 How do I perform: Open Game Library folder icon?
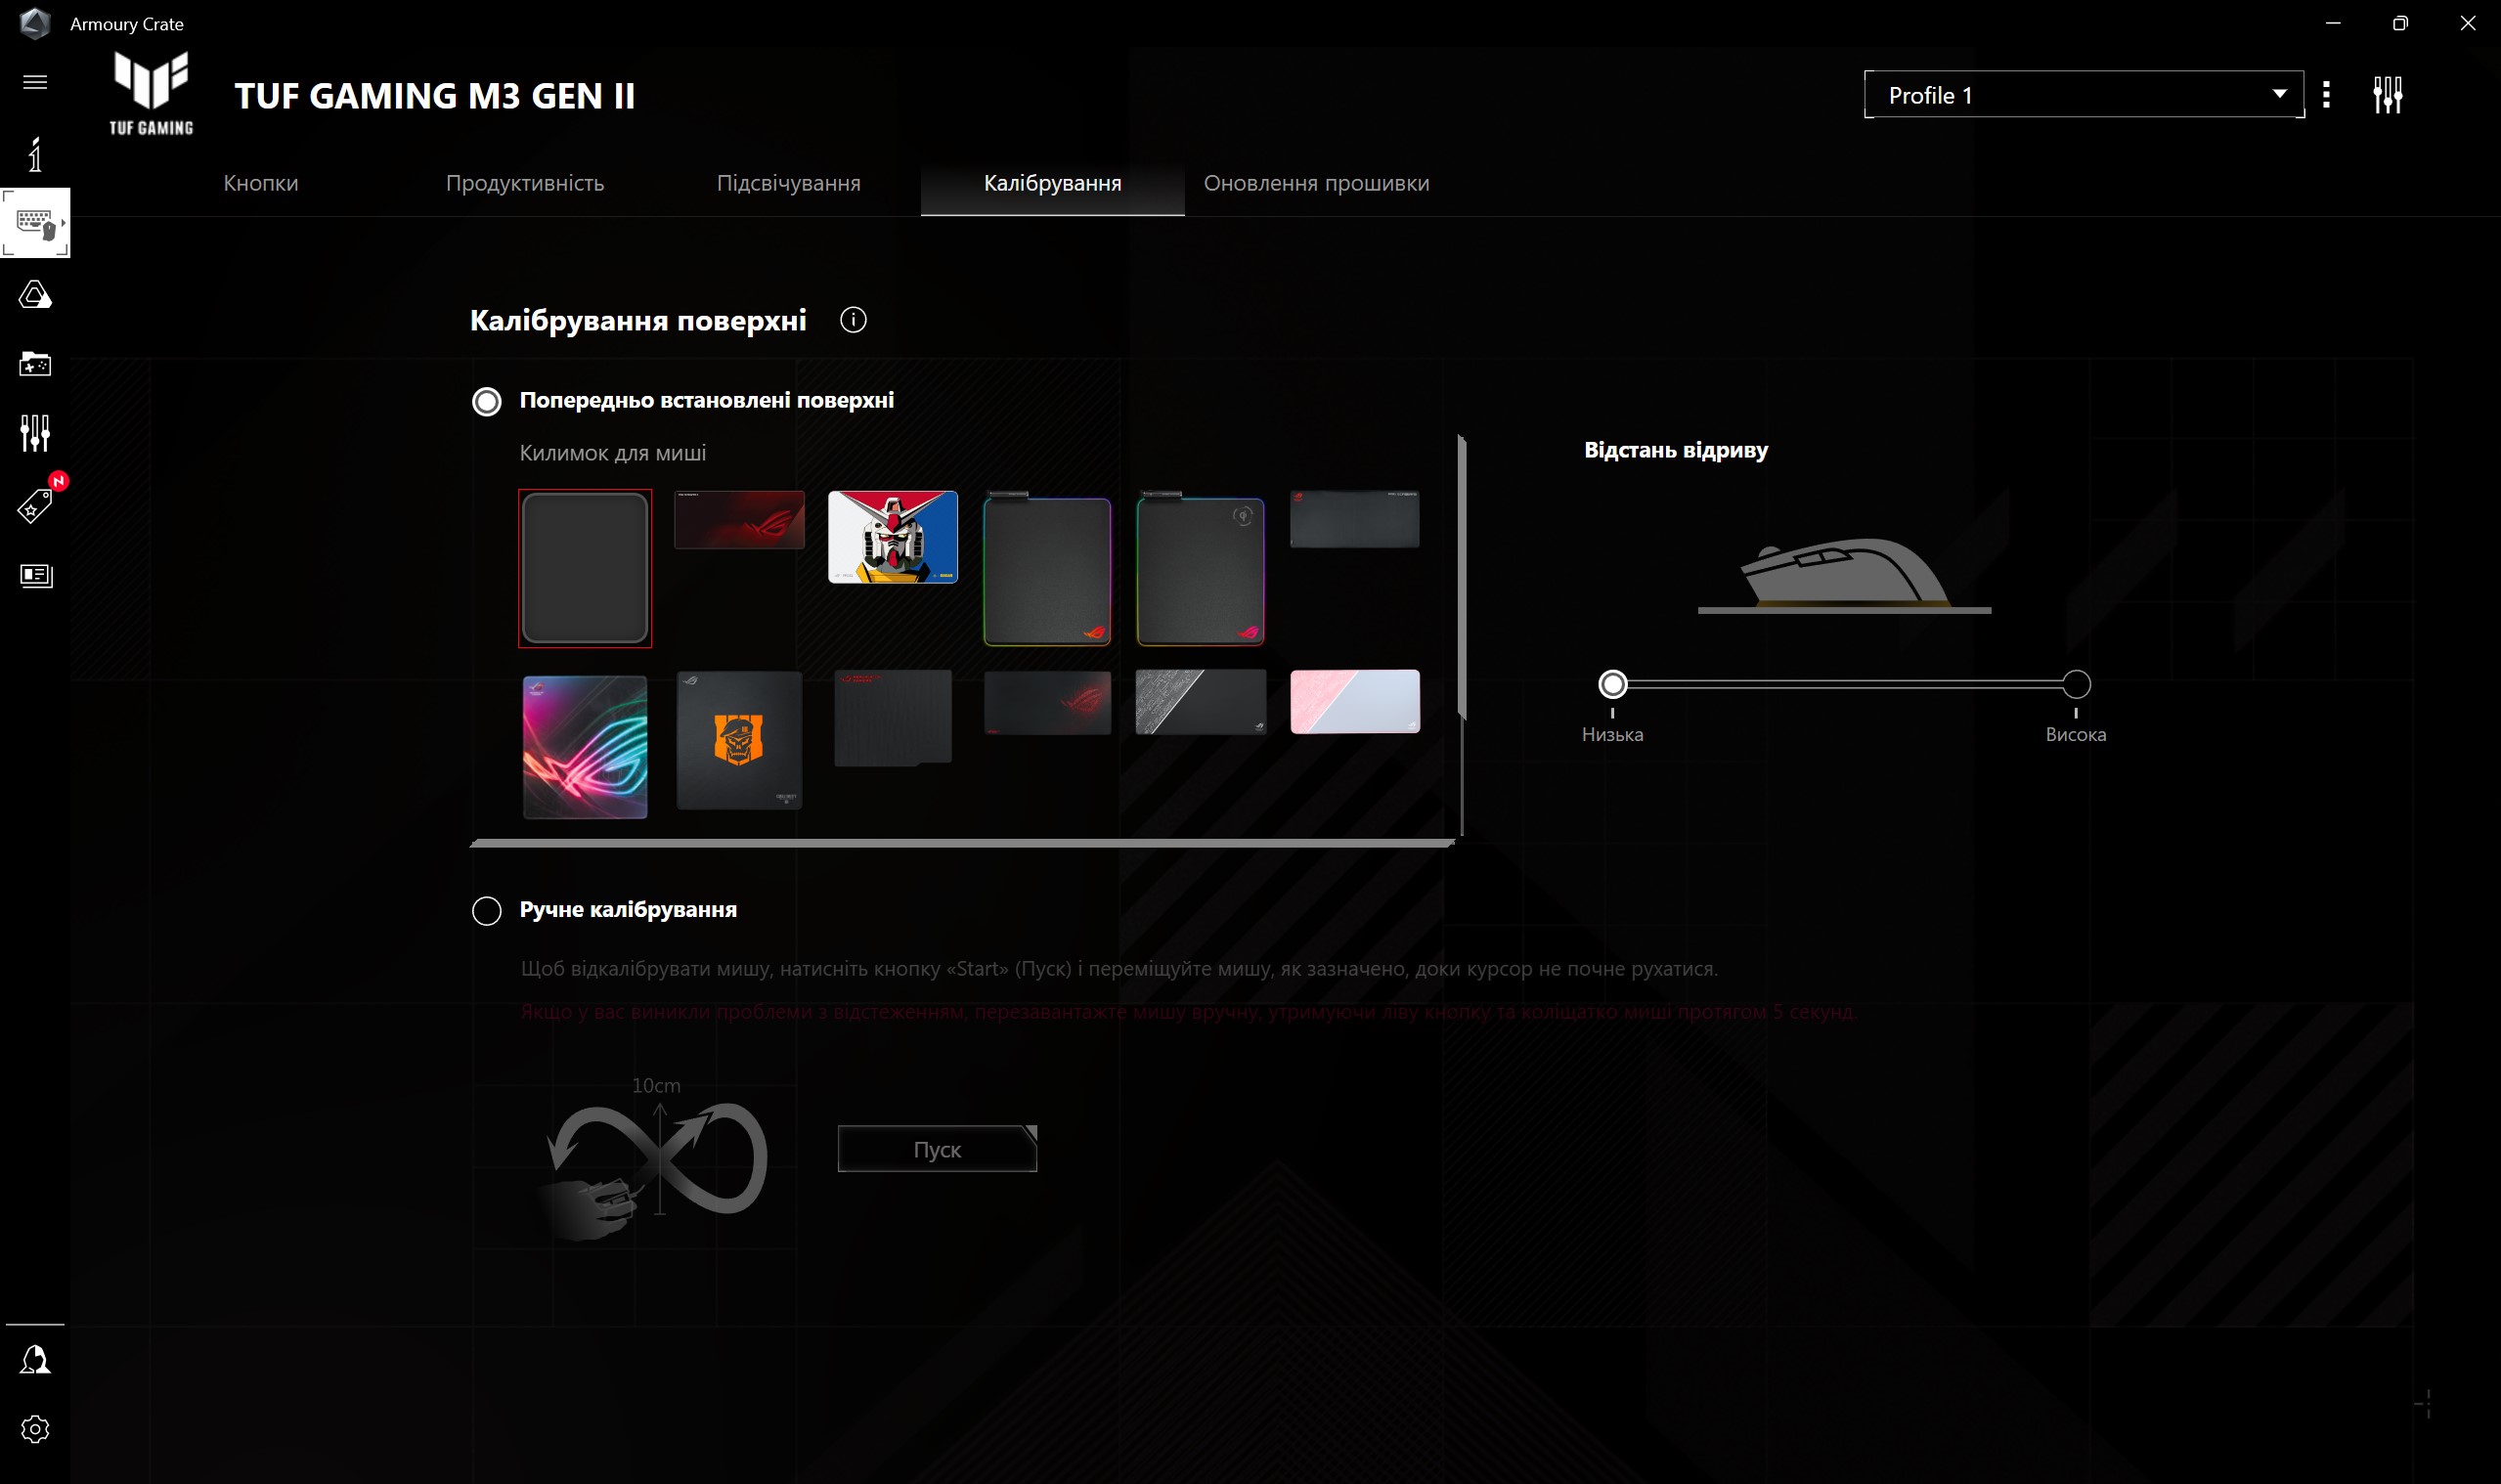[35, 364]
